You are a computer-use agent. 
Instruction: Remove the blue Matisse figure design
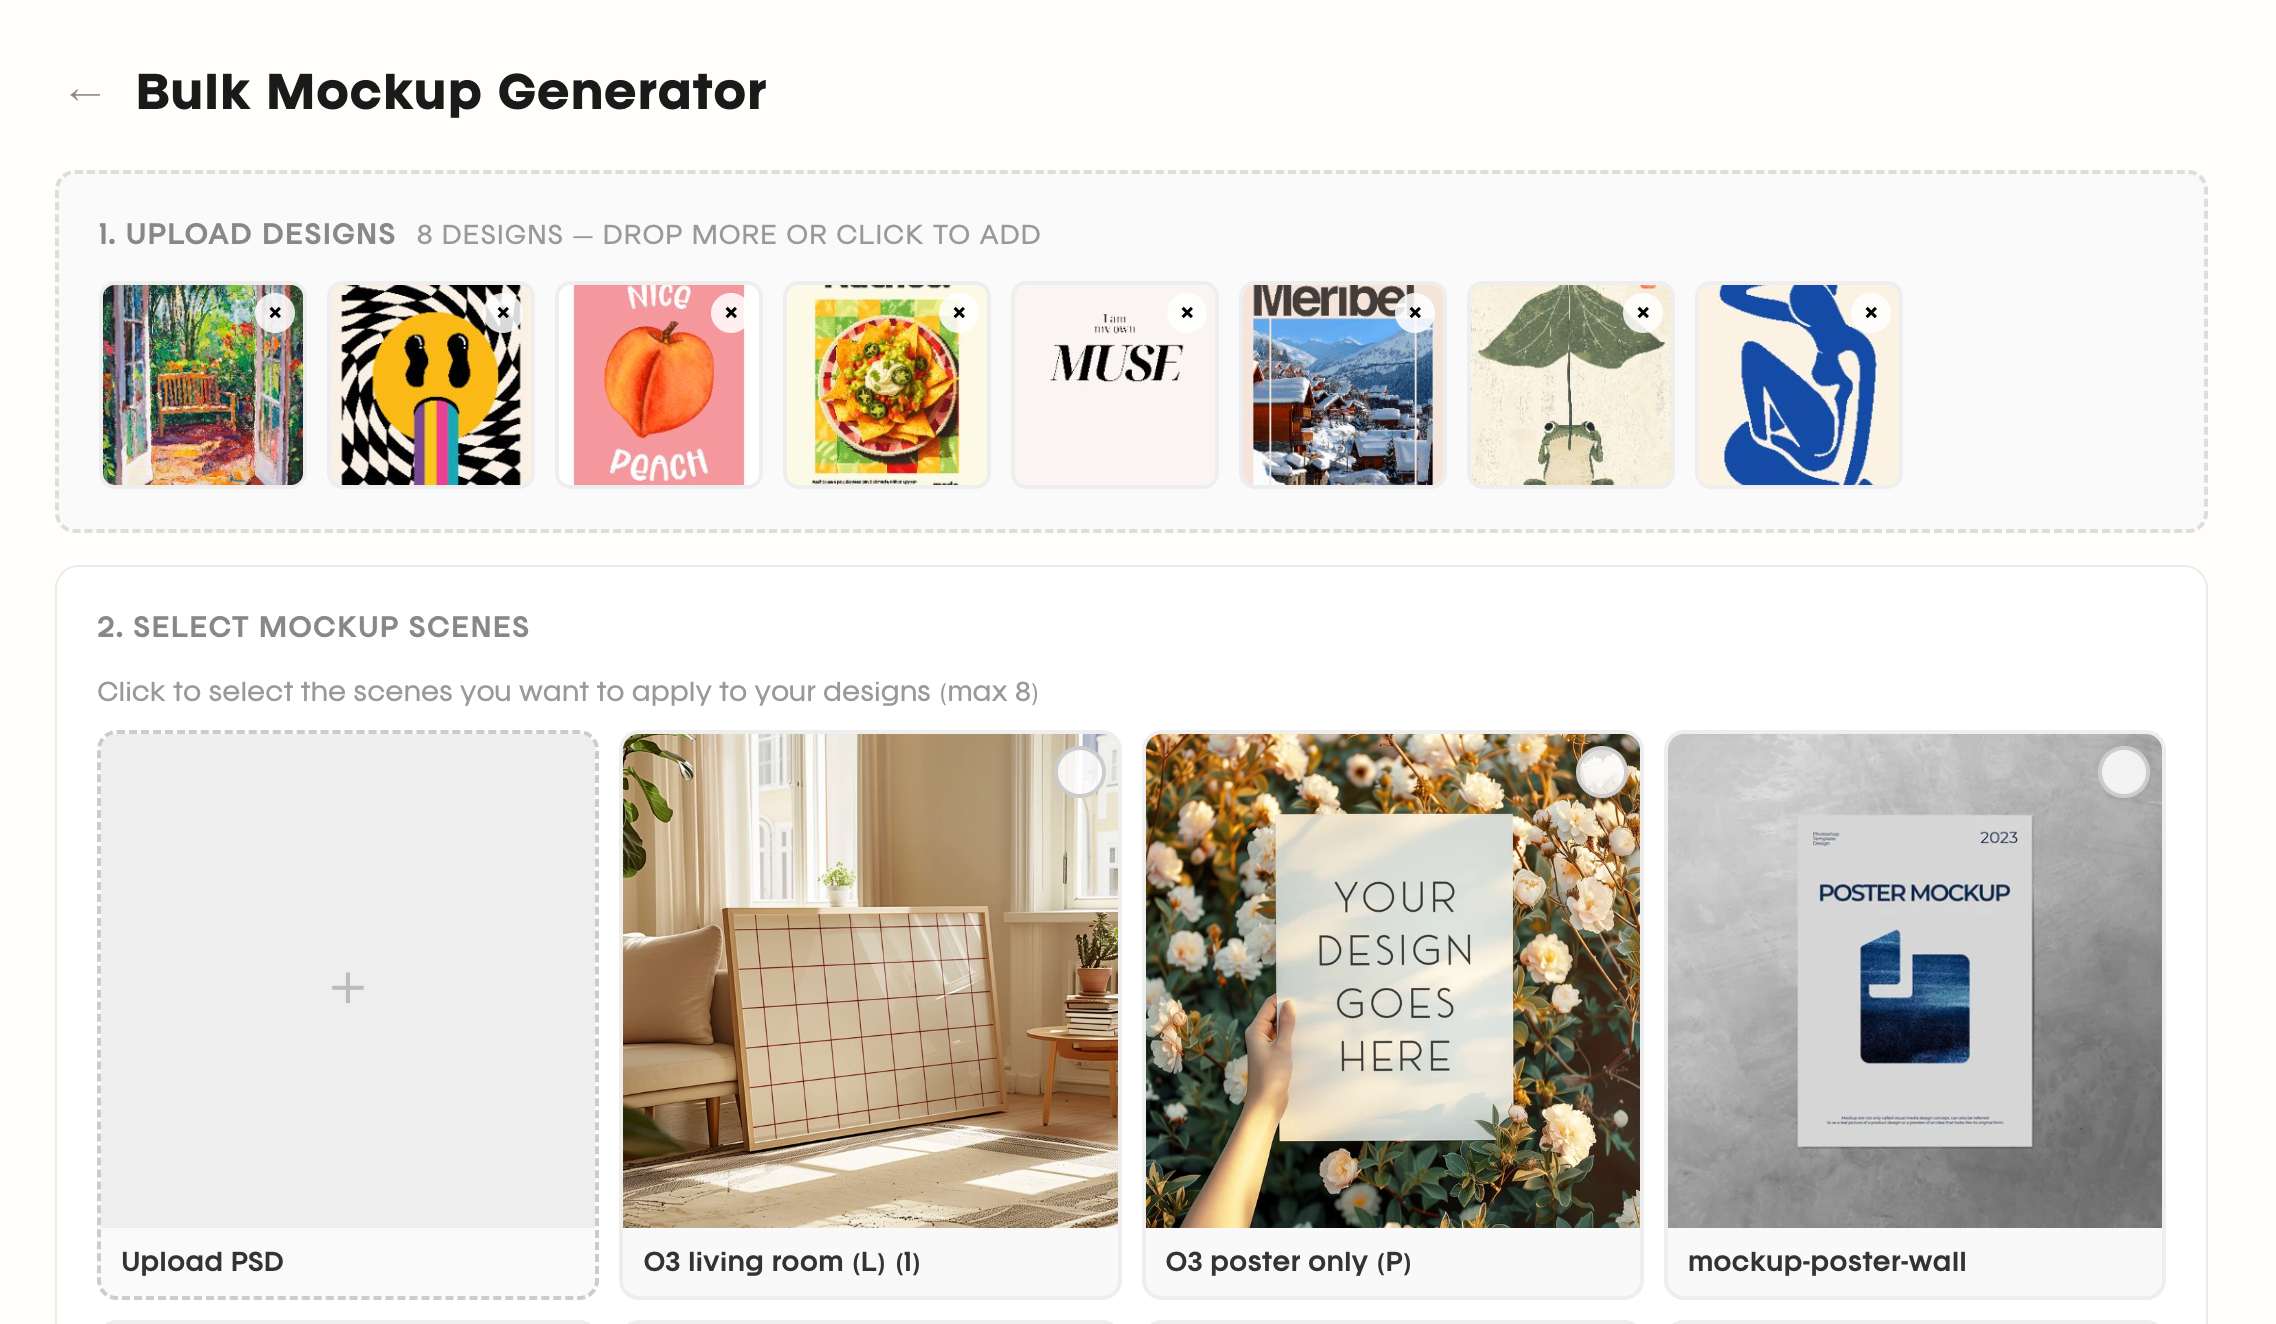click(x=1871, y=313)
